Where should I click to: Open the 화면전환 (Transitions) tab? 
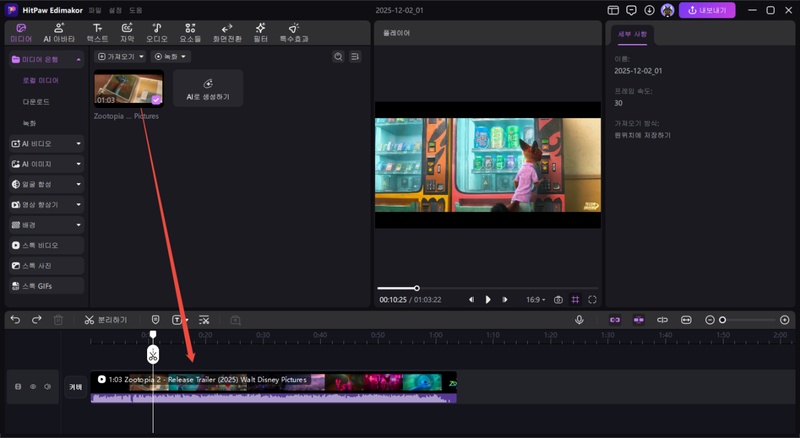(227, 33)
